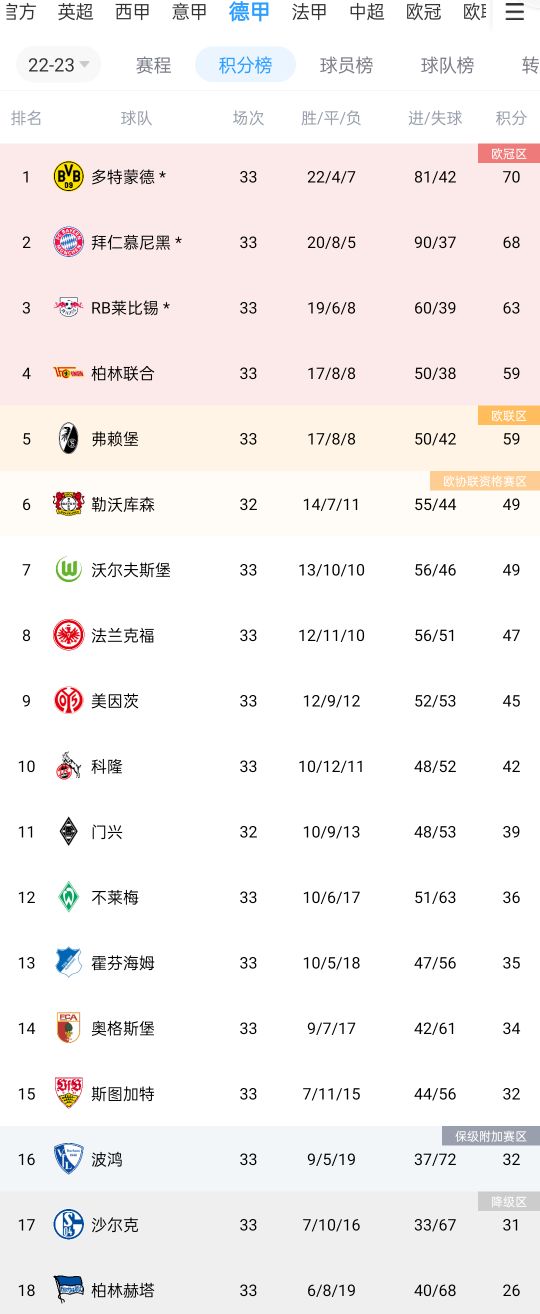Tap the Bayer Leverkusen club logo
The height and width of the screenshot is (1314, 540).
click(x=68, y=504)
